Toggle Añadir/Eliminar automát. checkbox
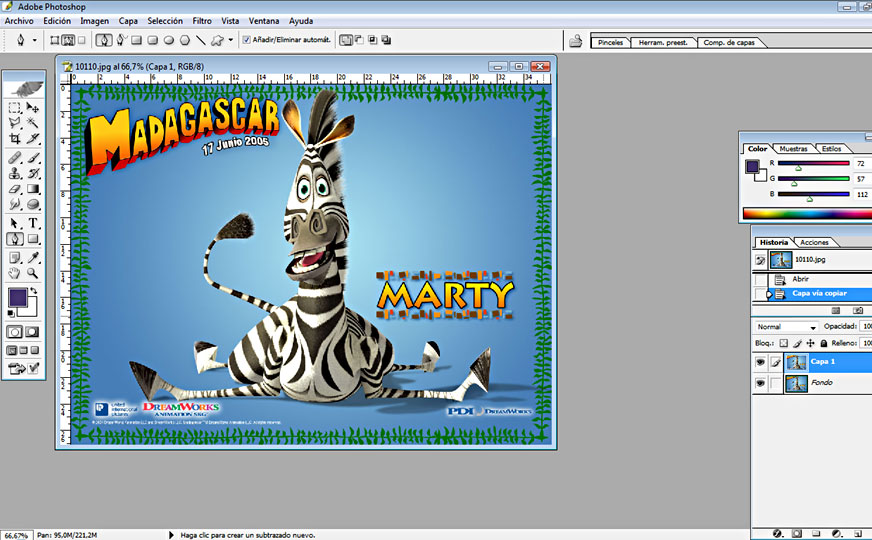Image resolution: width=872 pixels, height=540 pixels. point(247,40)
